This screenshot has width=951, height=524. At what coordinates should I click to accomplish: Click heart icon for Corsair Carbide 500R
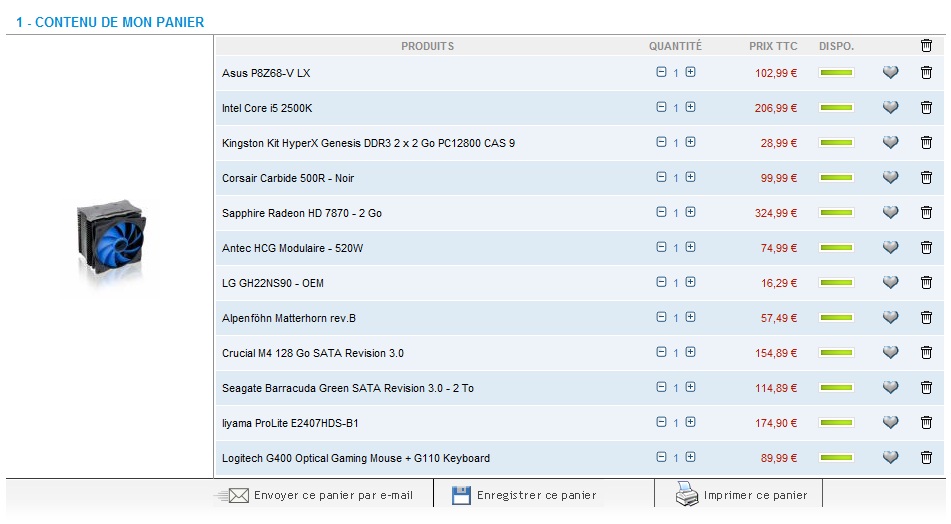click(890, 178)
